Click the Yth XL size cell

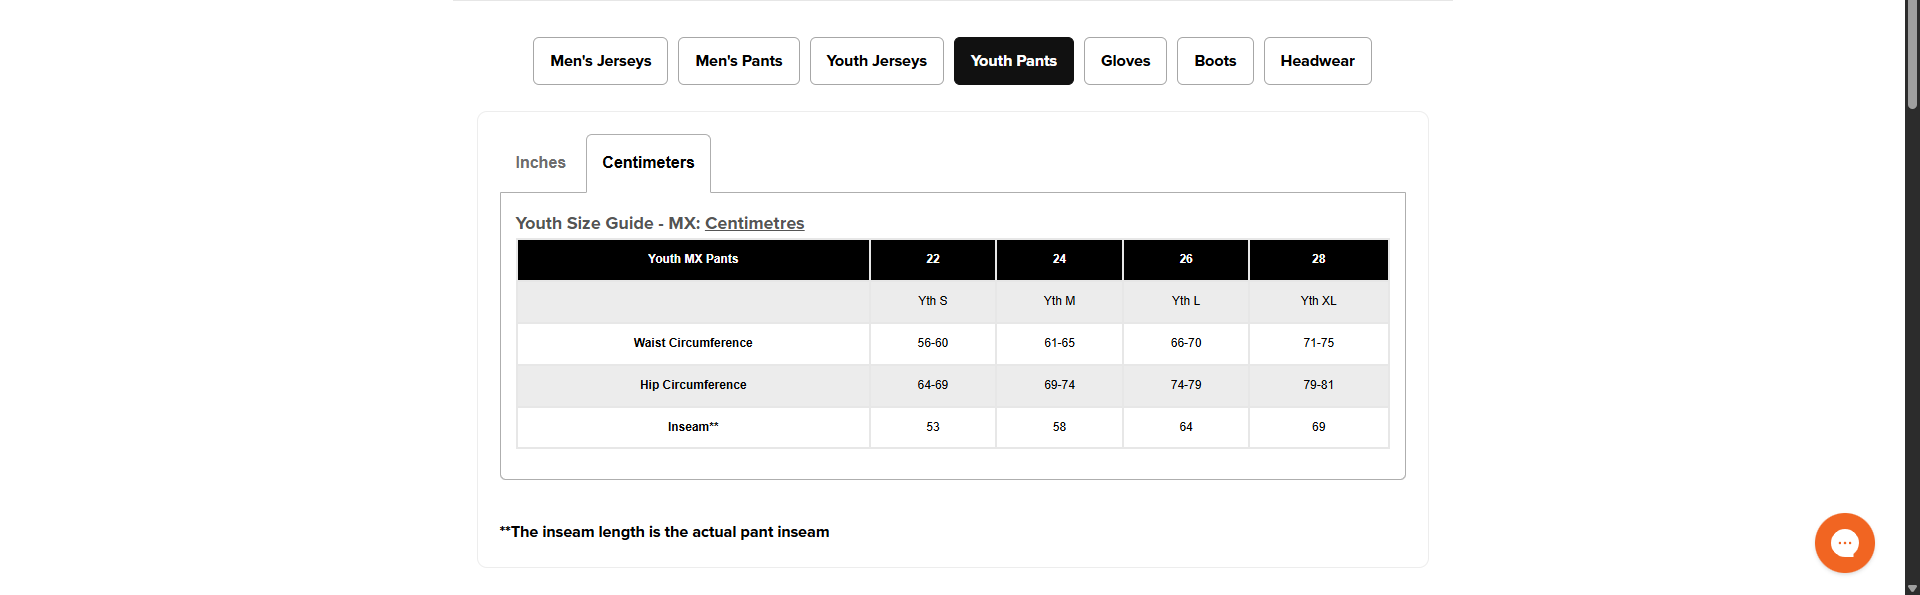(1318, 301)
